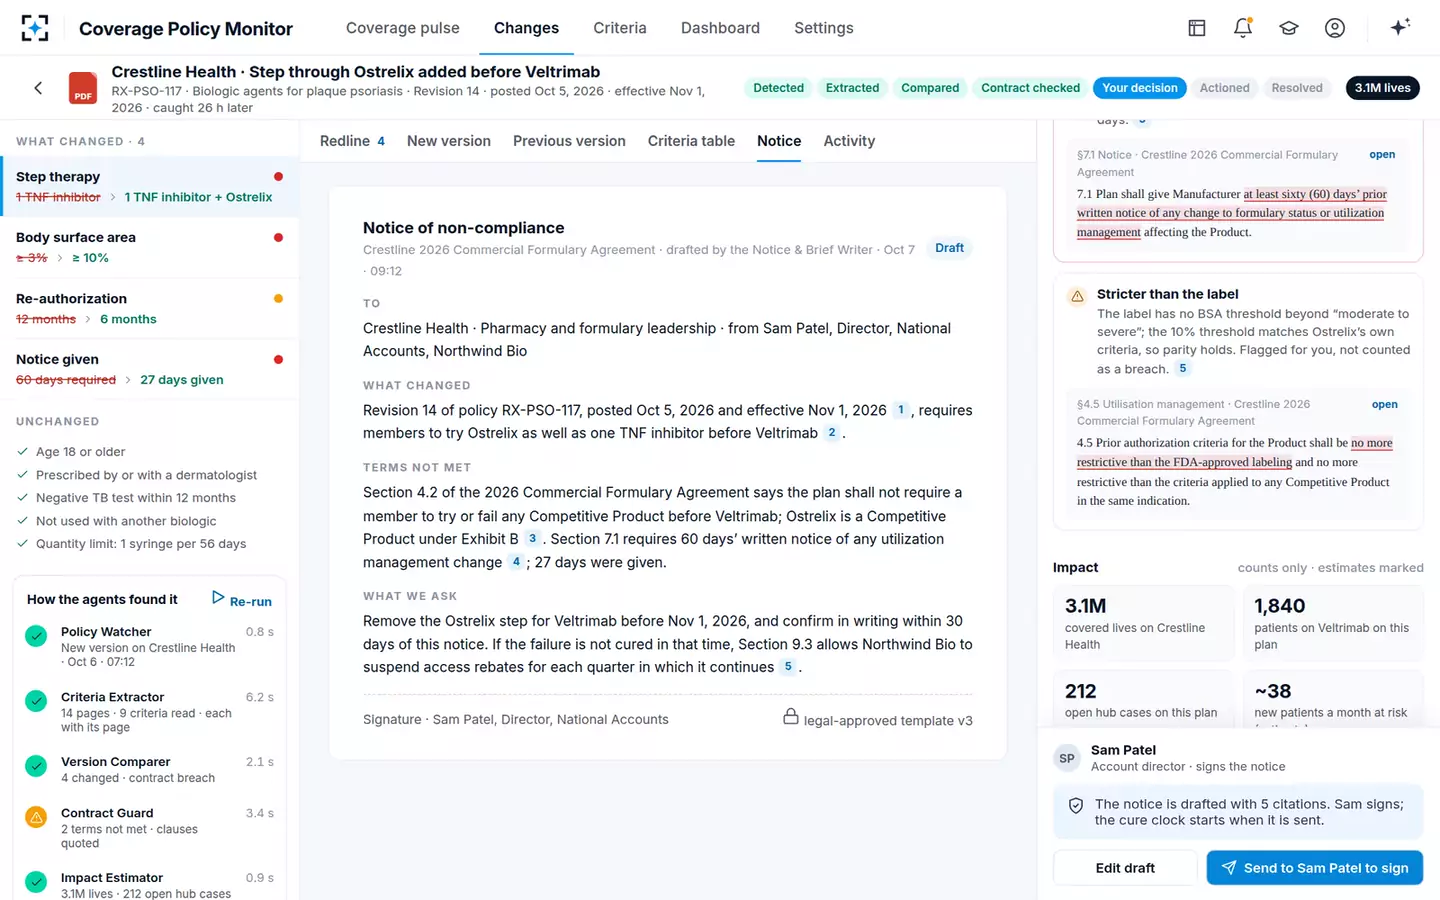Open the red PDF document icon
The image size is (1440, 900).
[83, 88]
